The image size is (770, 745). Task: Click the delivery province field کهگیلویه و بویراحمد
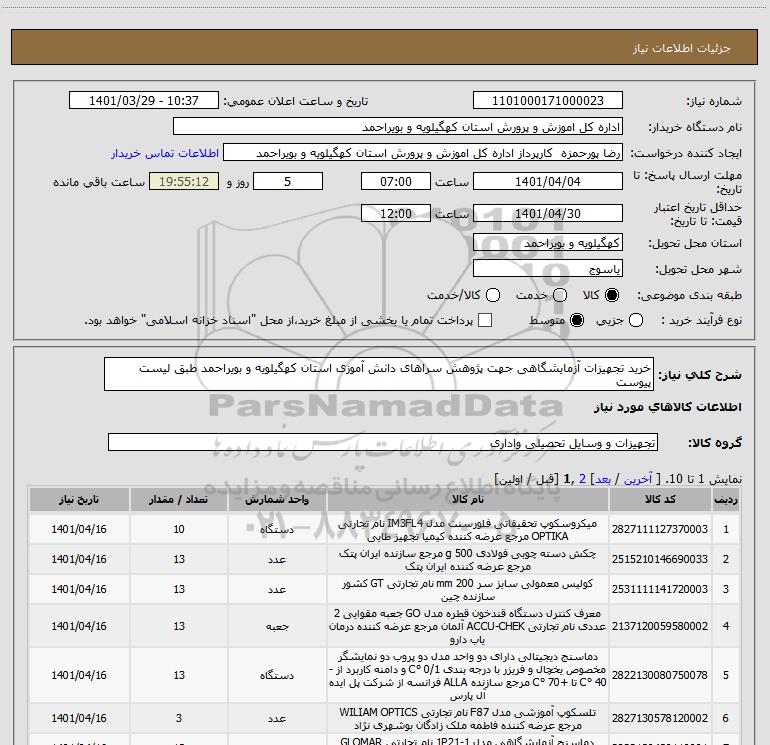(548, 243)
